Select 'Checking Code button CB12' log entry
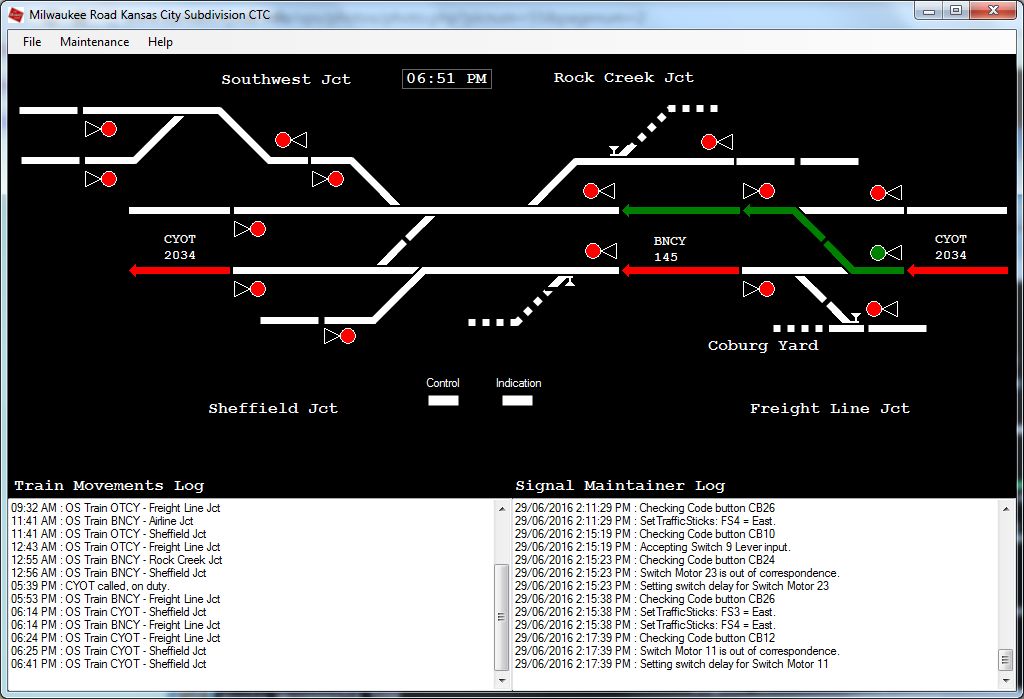The width and height of the screenshot is (1024, 699). tap(645, 638)
